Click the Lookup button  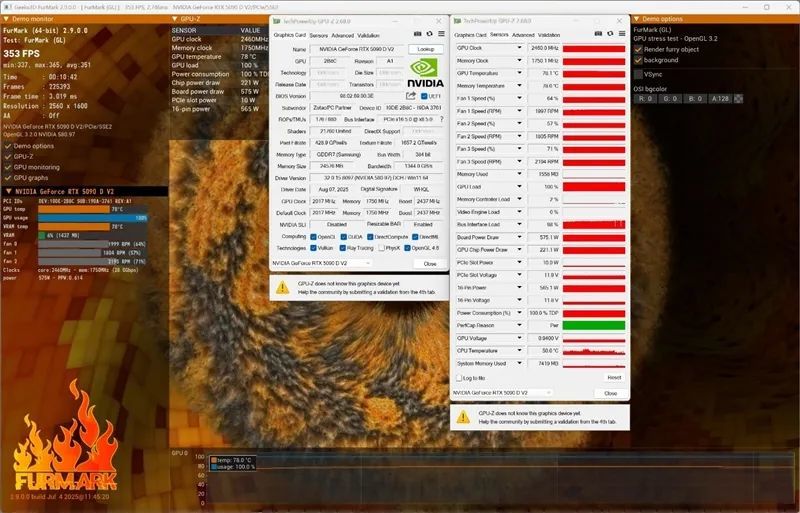click(426, 49)
